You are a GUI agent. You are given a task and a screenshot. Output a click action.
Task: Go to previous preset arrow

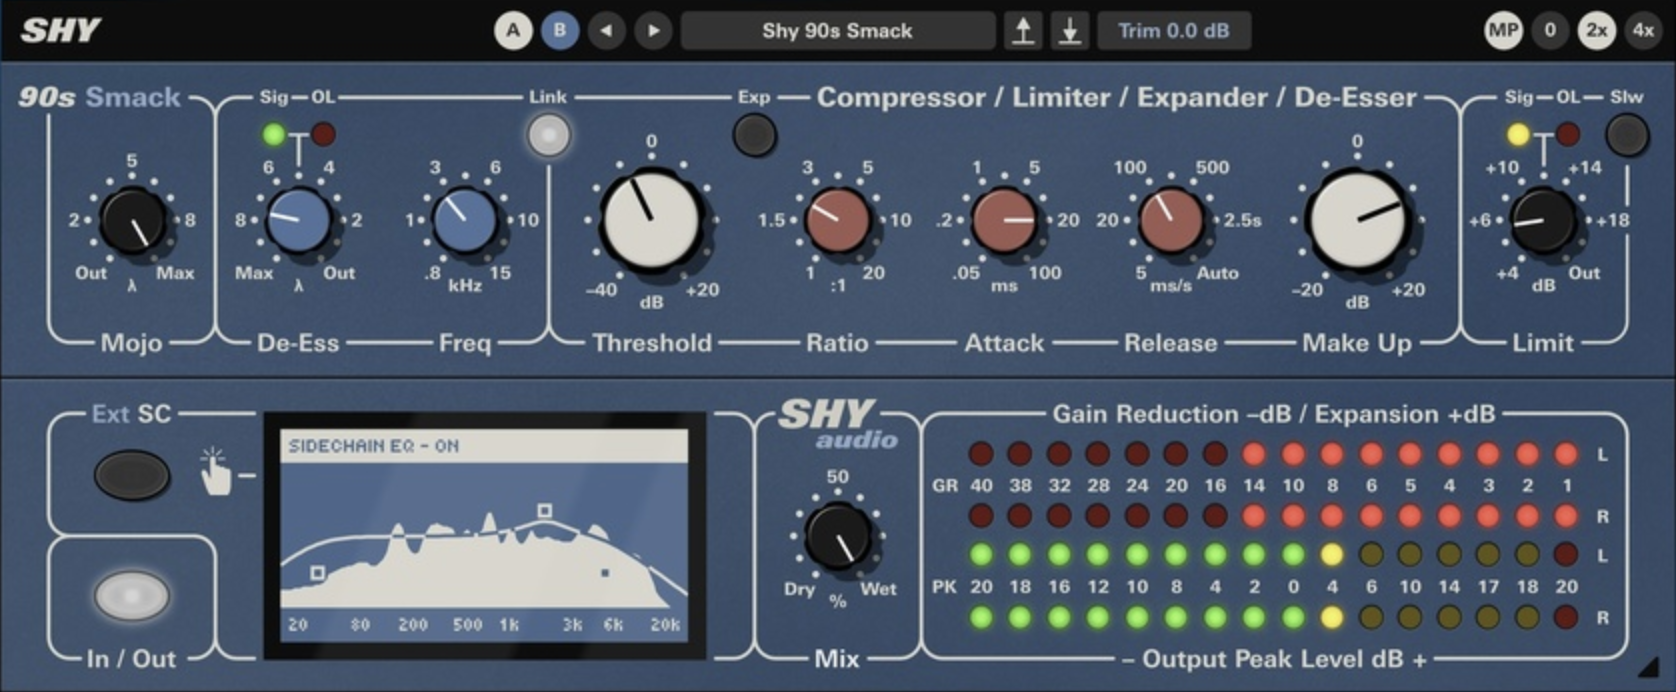click(606, 30)
